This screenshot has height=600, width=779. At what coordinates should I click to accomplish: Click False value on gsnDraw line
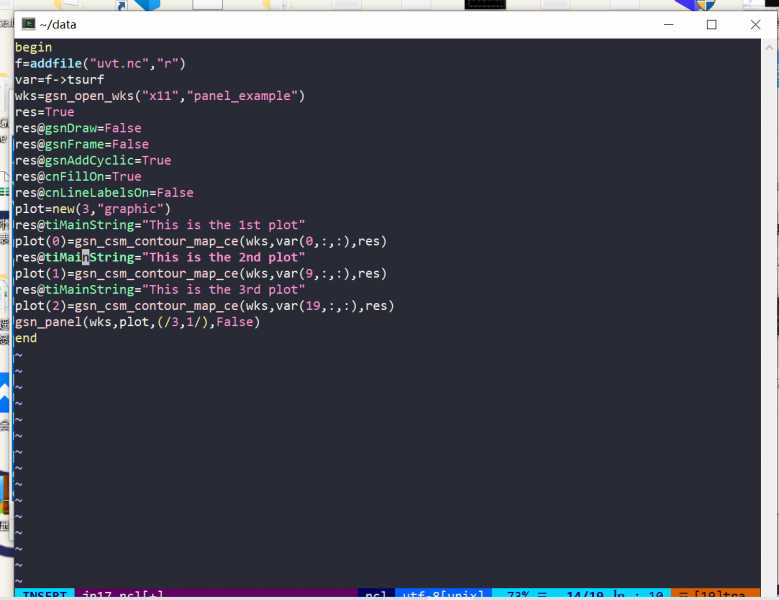[122, 128]
